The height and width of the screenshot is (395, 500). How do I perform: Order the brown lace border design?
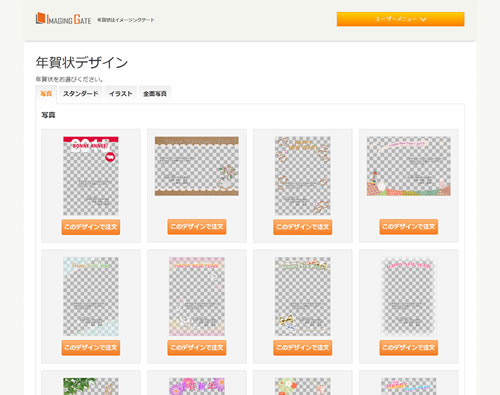click(x=197, y=227)
